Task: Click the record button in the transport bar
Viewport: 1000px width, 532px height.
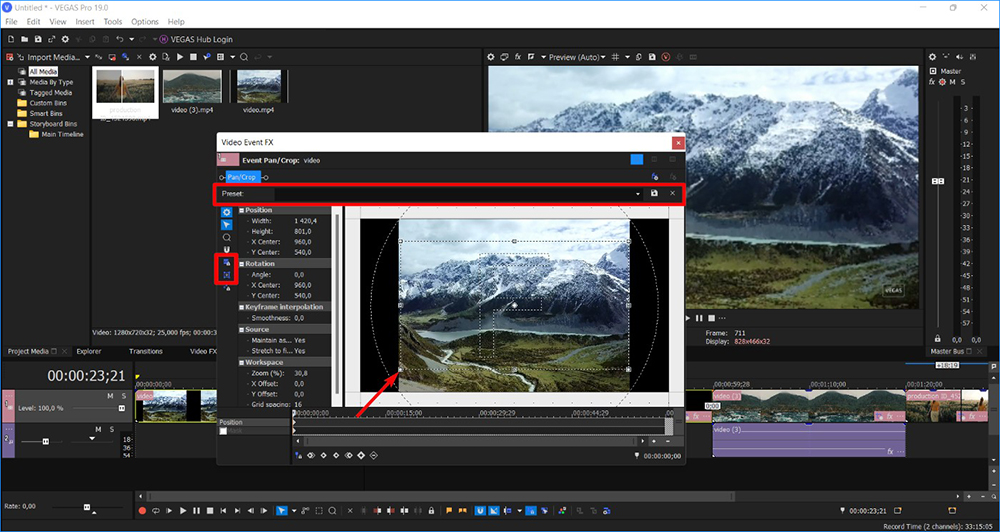Action: tap(142, 511)
